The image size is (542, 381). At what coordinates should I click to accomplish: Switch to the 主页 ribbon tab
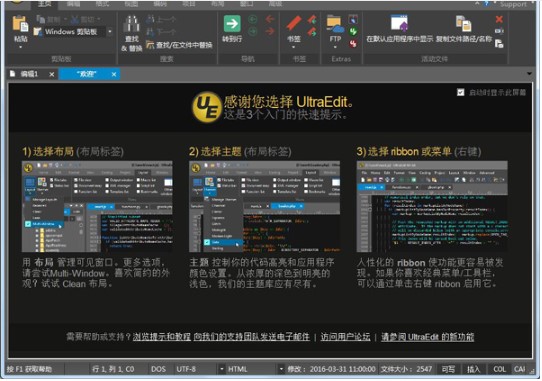(x=44, y=4)
